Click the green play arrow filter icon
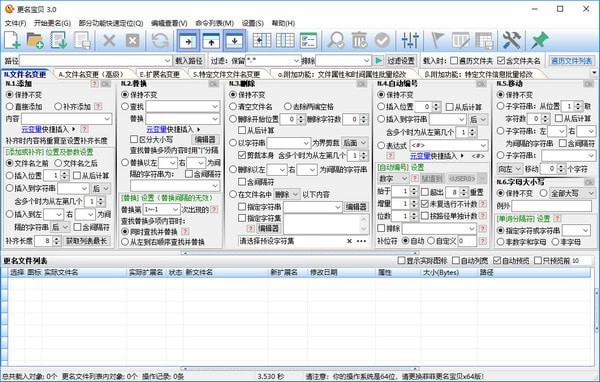 tap(378, 60)
